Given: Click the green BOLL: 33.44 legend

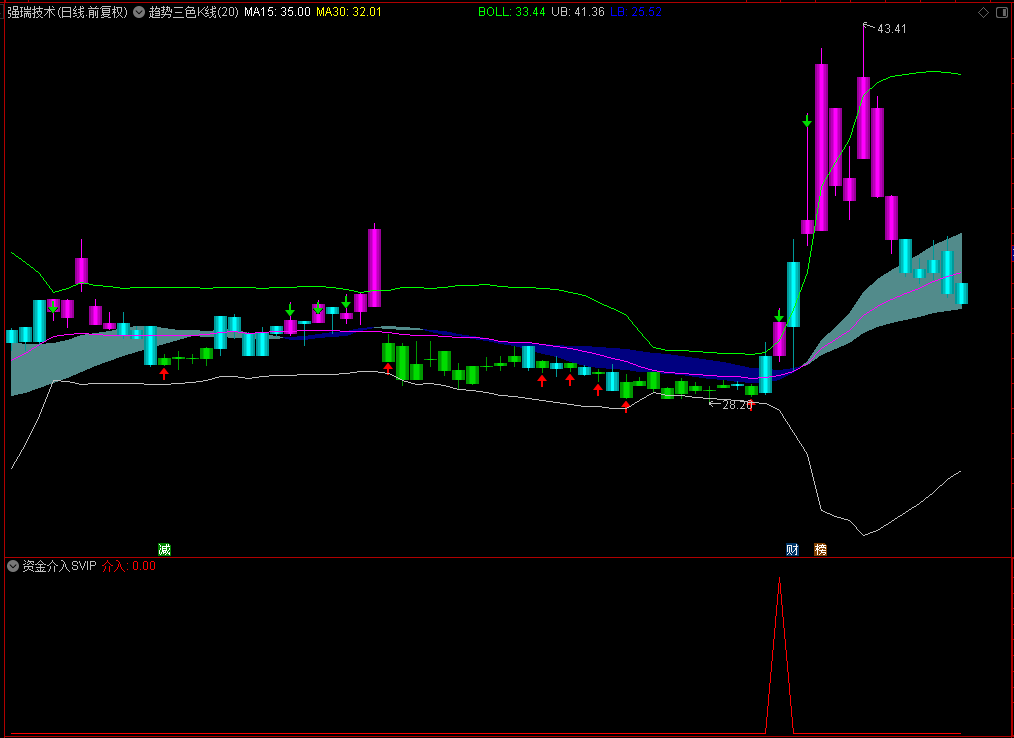Looking at the screenshot, I should click(512, 12).
